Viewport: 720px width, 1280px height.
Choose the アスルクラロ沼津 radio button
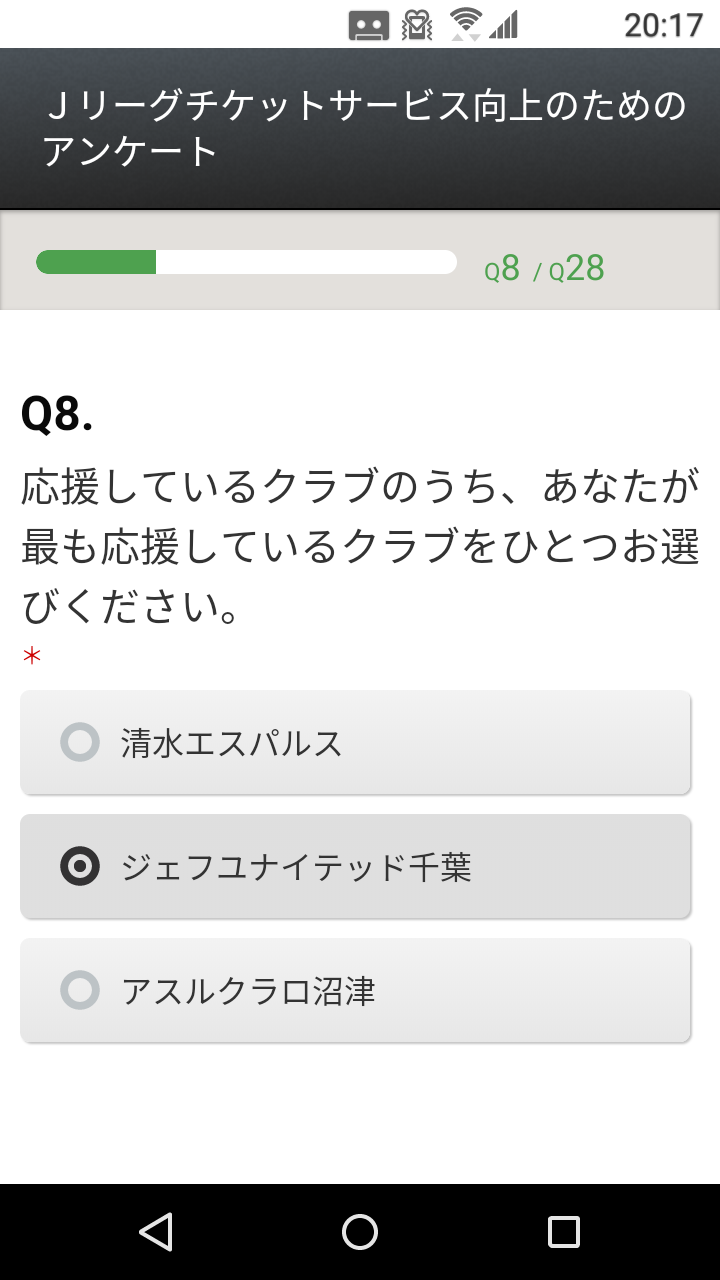(80, 990)
